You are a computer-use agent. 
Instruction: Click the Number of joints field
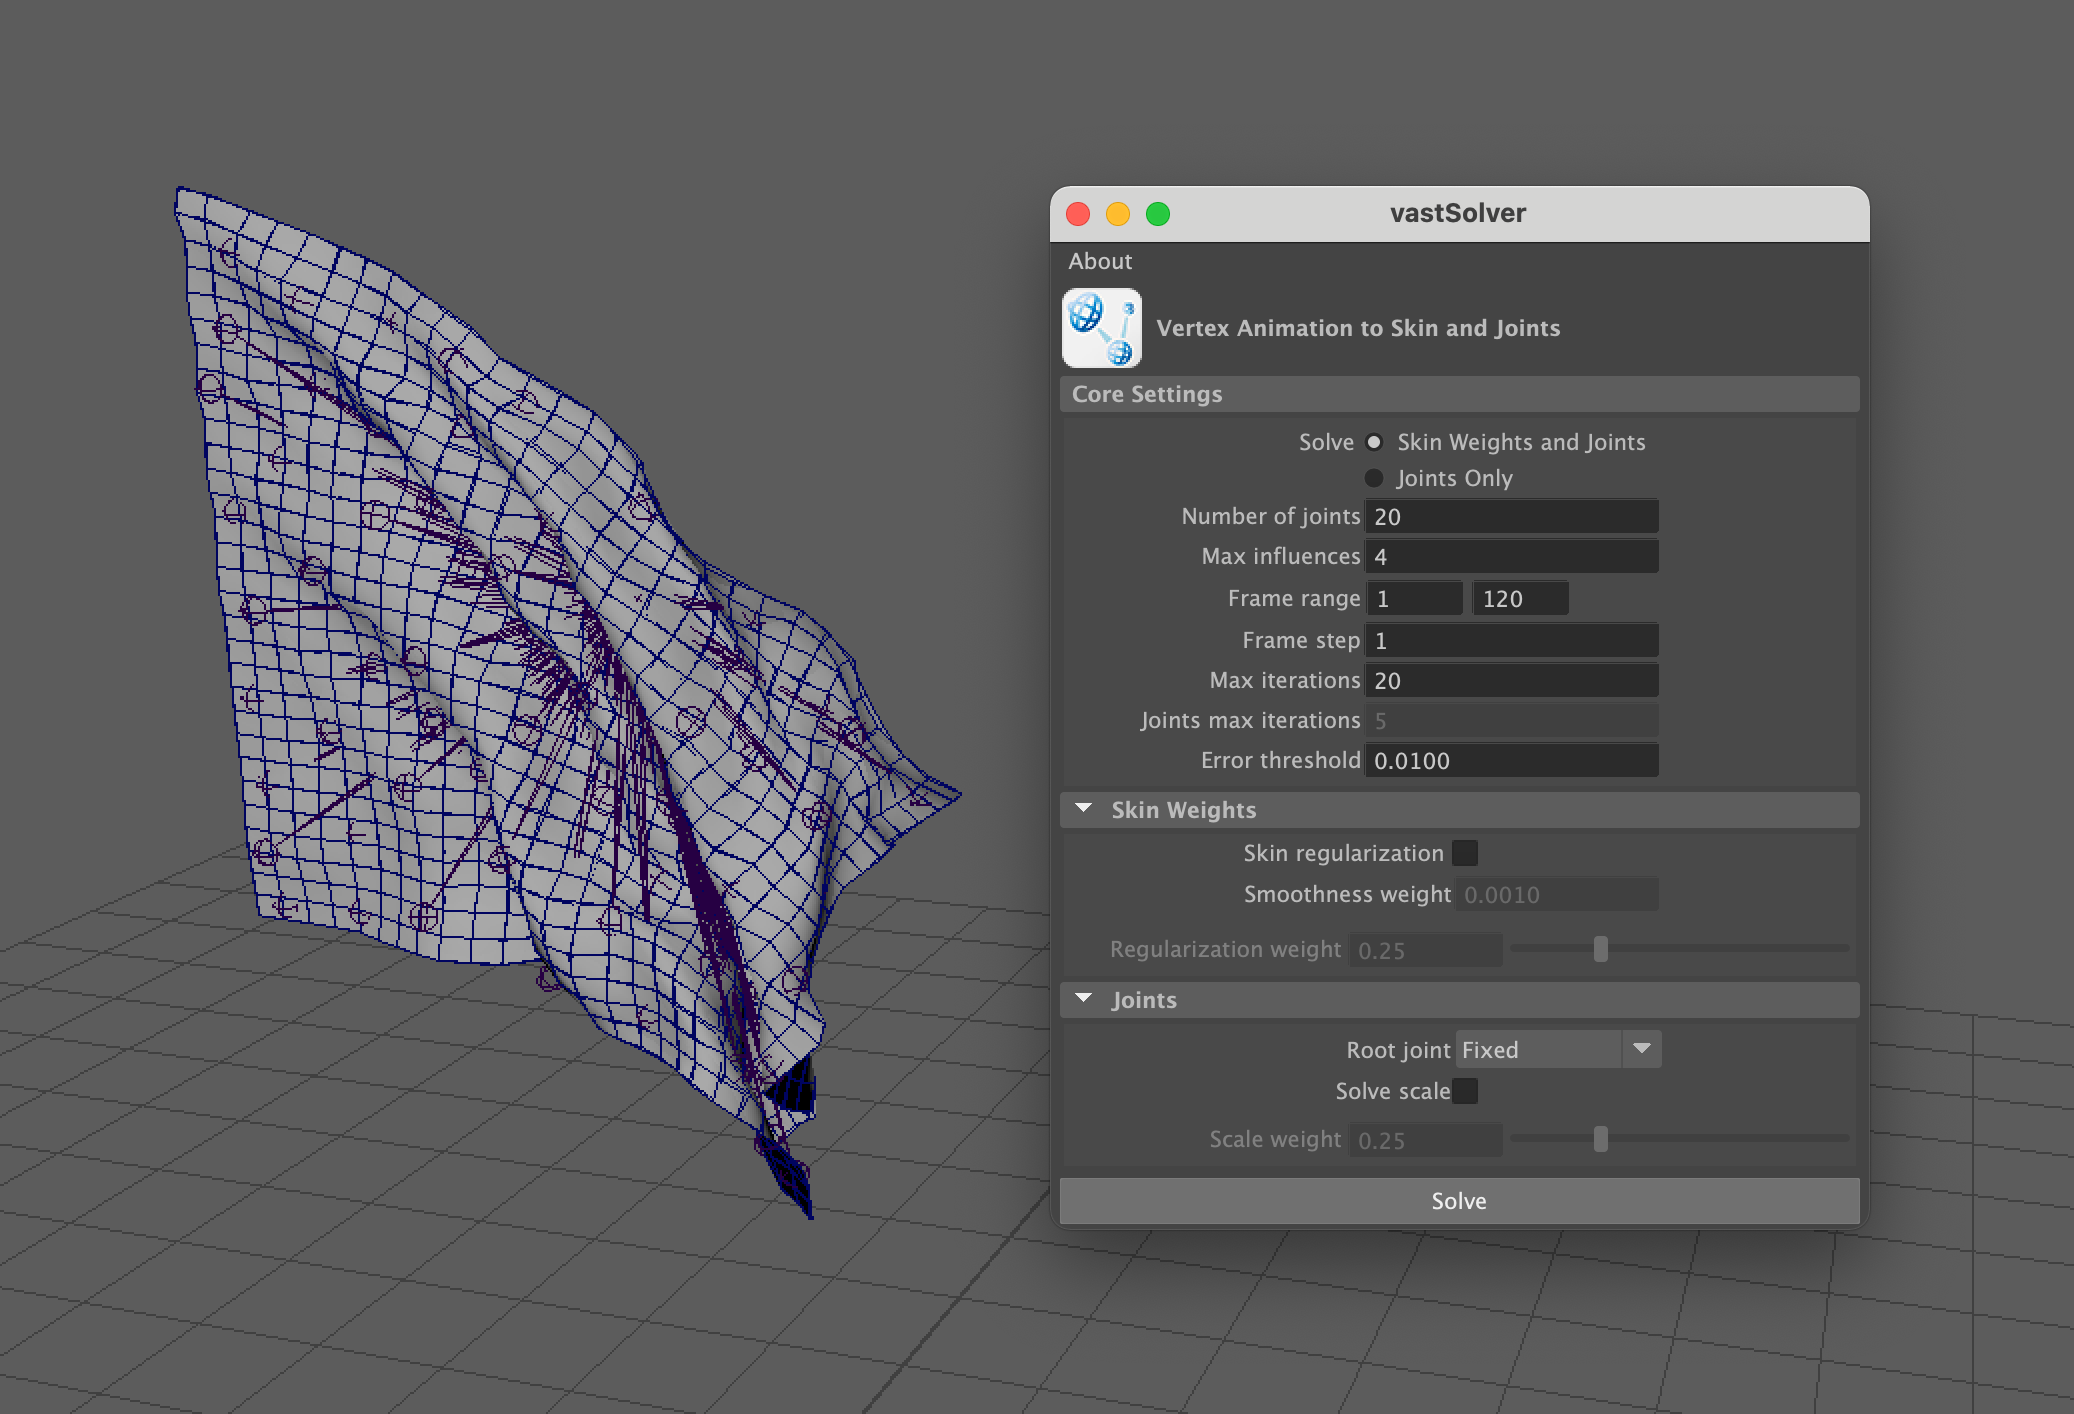click(x=1511, y=517)
